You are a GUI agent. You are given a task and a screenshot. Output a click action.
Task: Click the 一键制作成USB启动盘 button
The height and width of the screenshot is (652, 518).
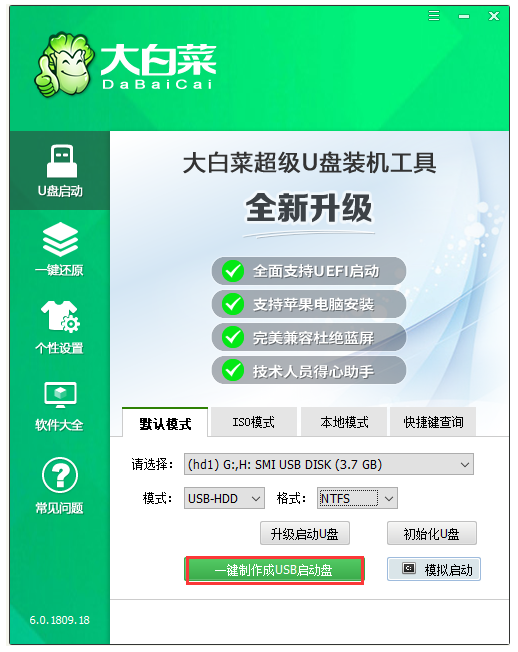click(274, 570)
